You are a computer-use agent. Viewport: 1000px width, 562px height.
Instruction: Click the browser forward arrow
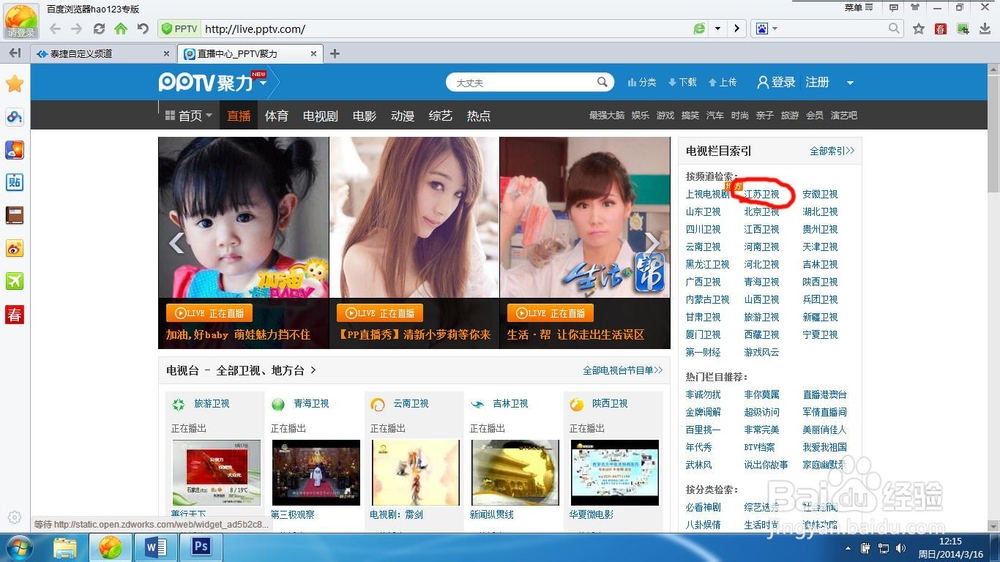coord(77,29)
